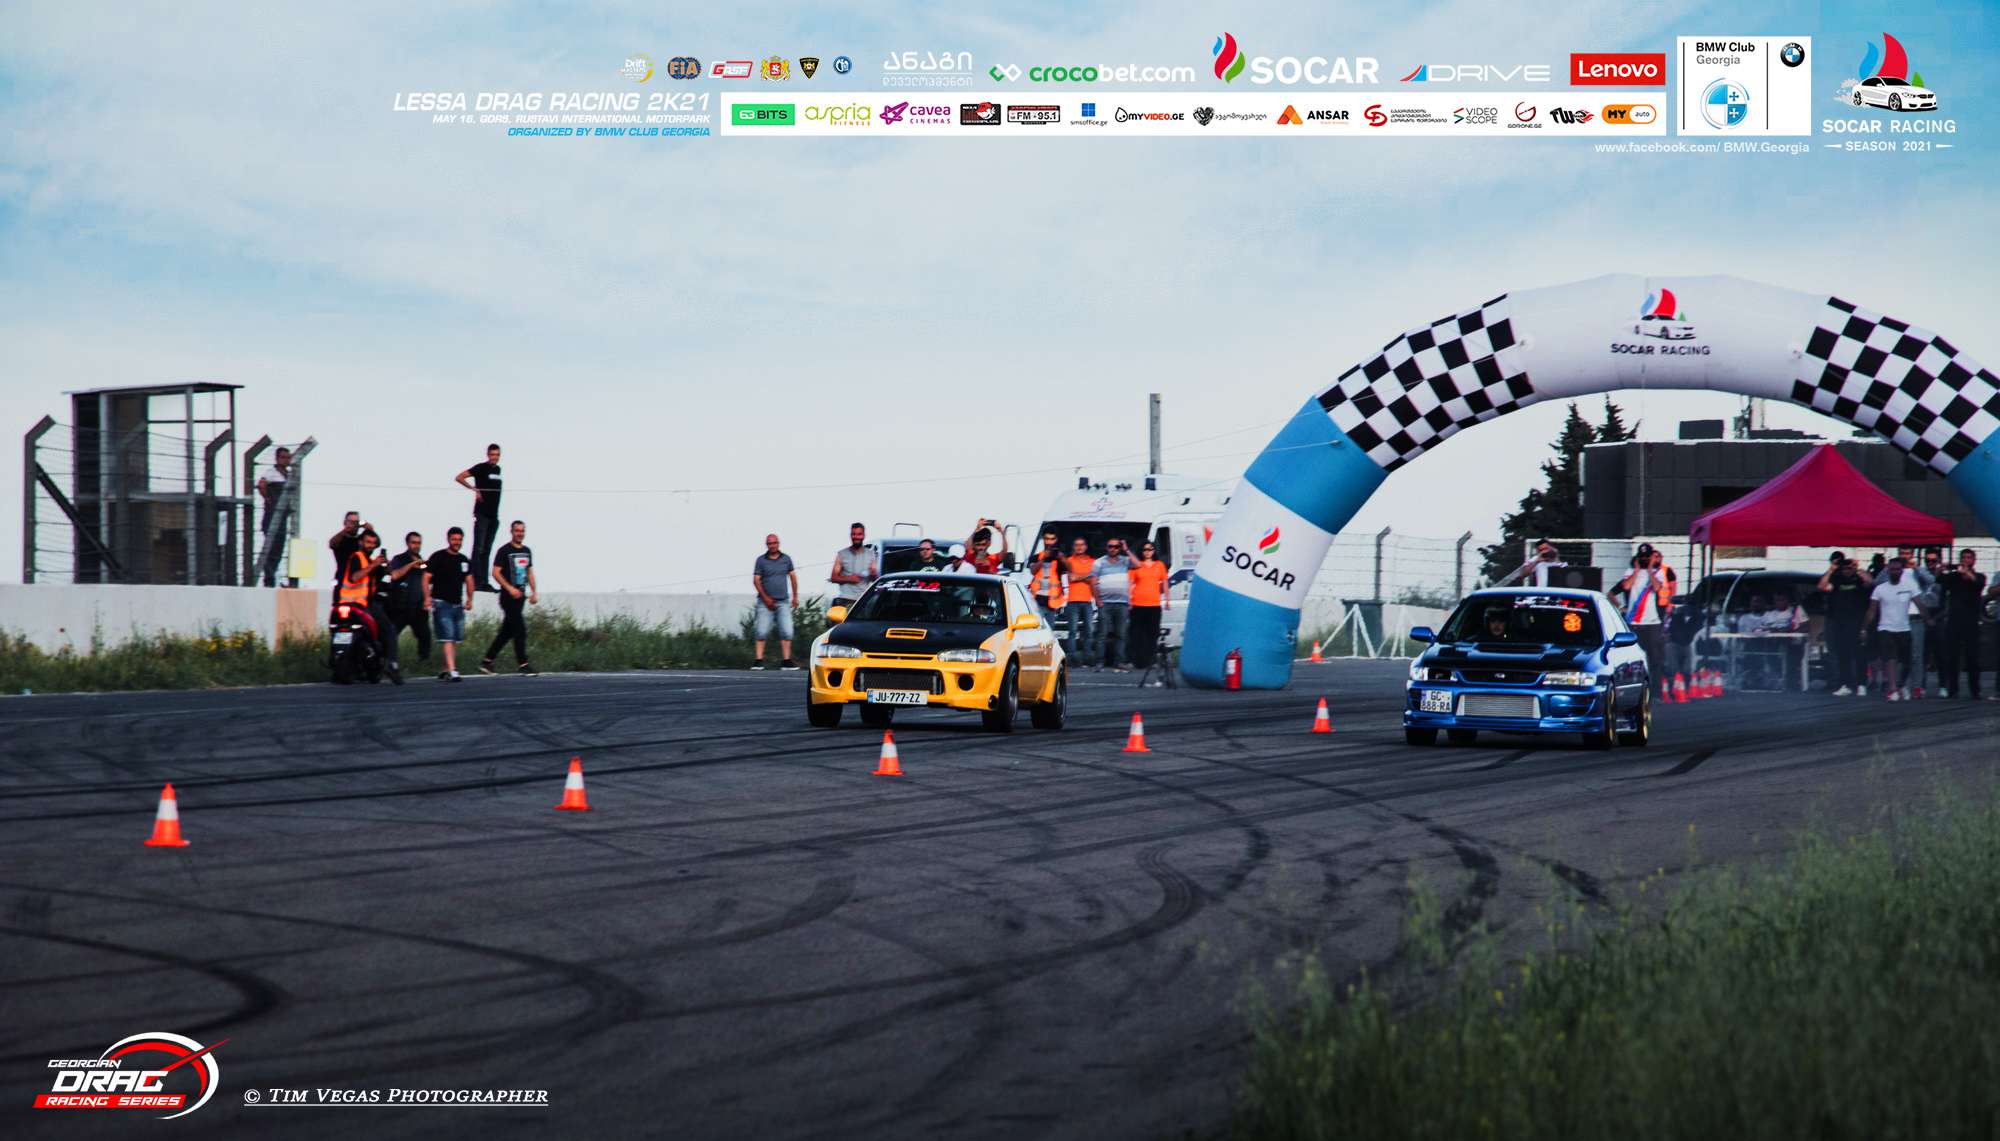Click the blue Subaru race car

pos(1527,667)
